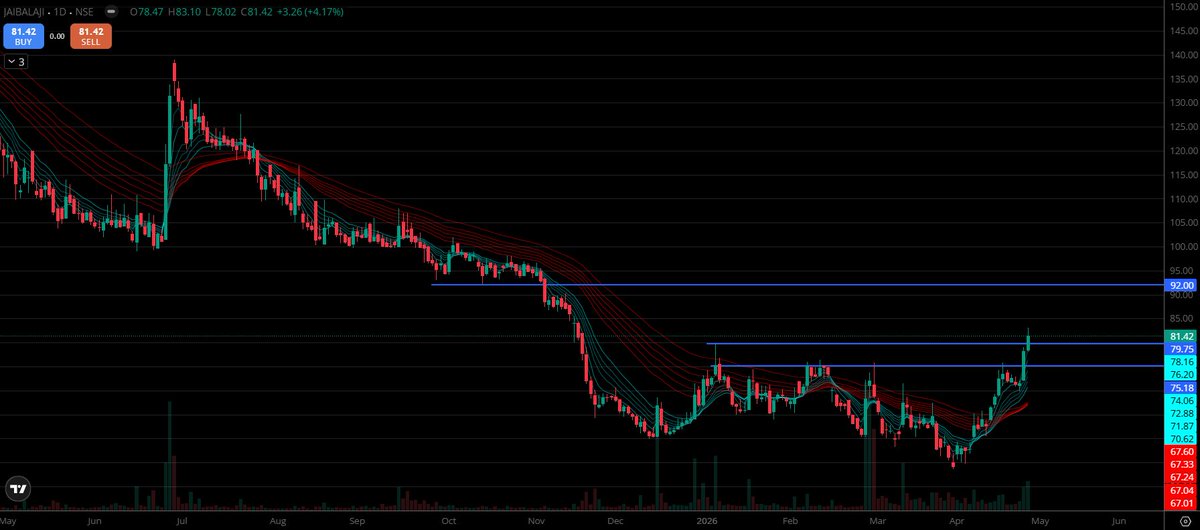Image resolution: width=1200 pixels, height=530 pixels.
Task: Click the Dec label on time axis
Action: coord(614,521)
